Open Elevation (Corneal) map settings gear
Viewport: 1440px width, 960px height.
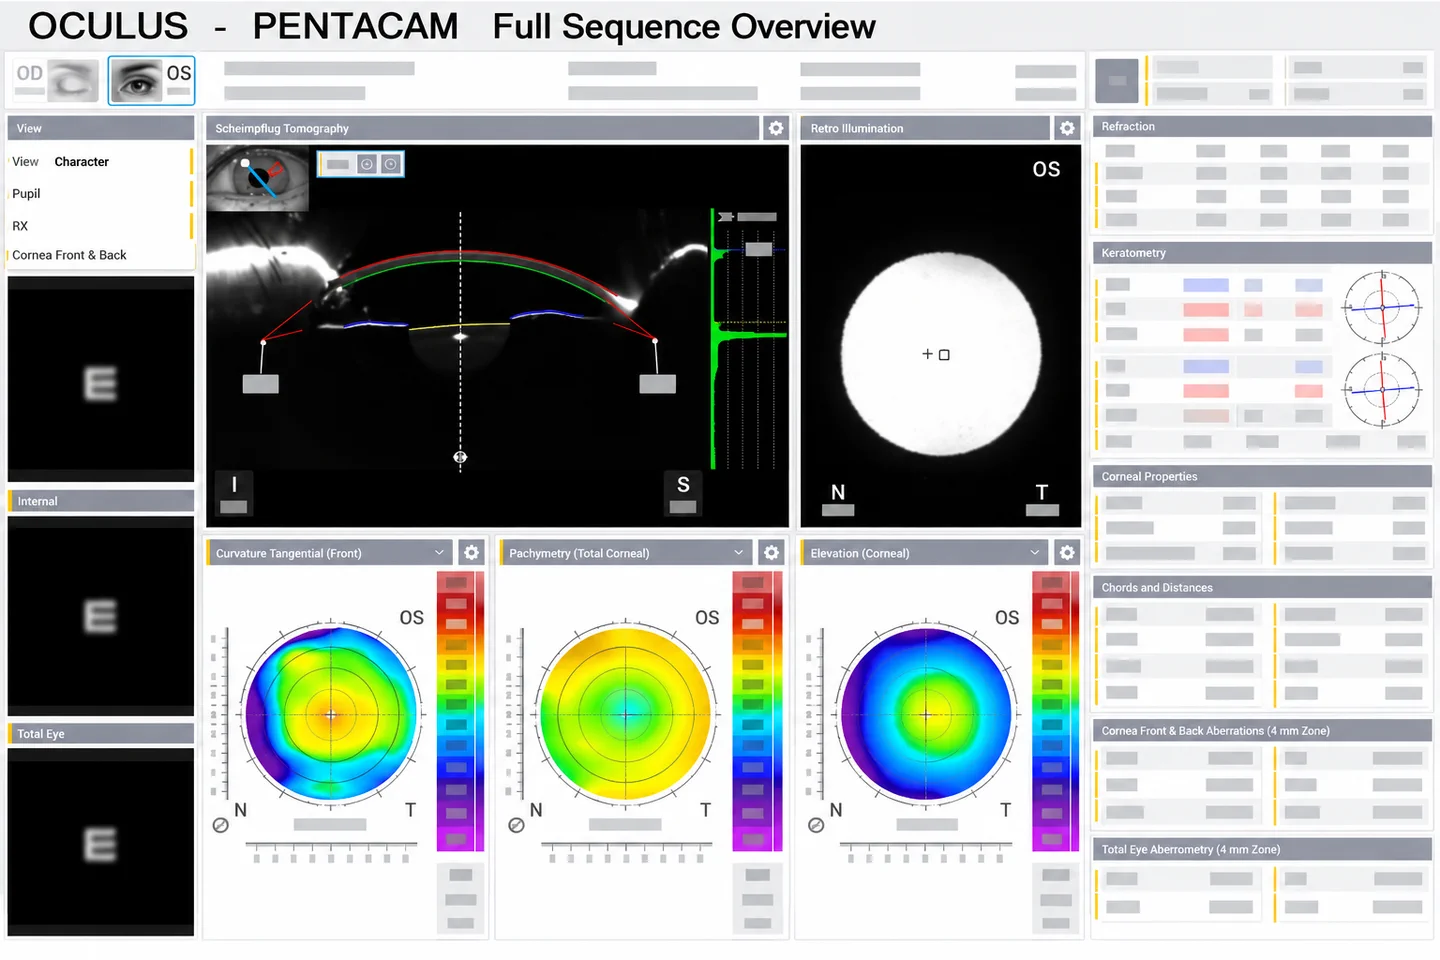click(1067, 552)
